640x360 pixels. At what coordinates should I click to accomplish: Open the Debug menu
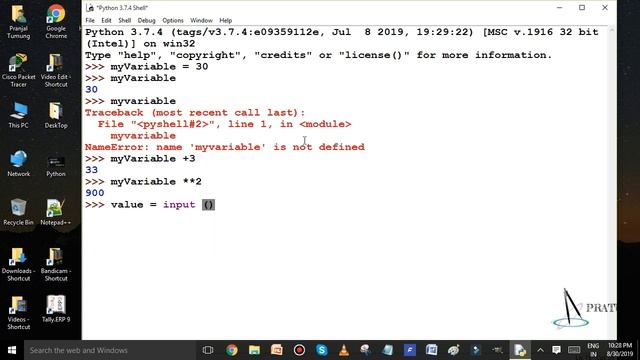pyautogui.click(x=146, y=20)
